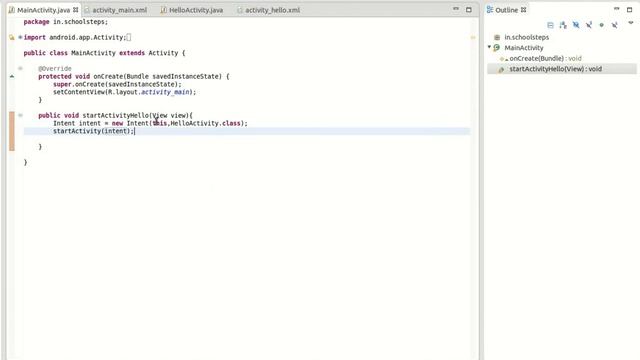
Task: Maximize the Outline view
Action: pyautogui.click(x=629, y=9)
